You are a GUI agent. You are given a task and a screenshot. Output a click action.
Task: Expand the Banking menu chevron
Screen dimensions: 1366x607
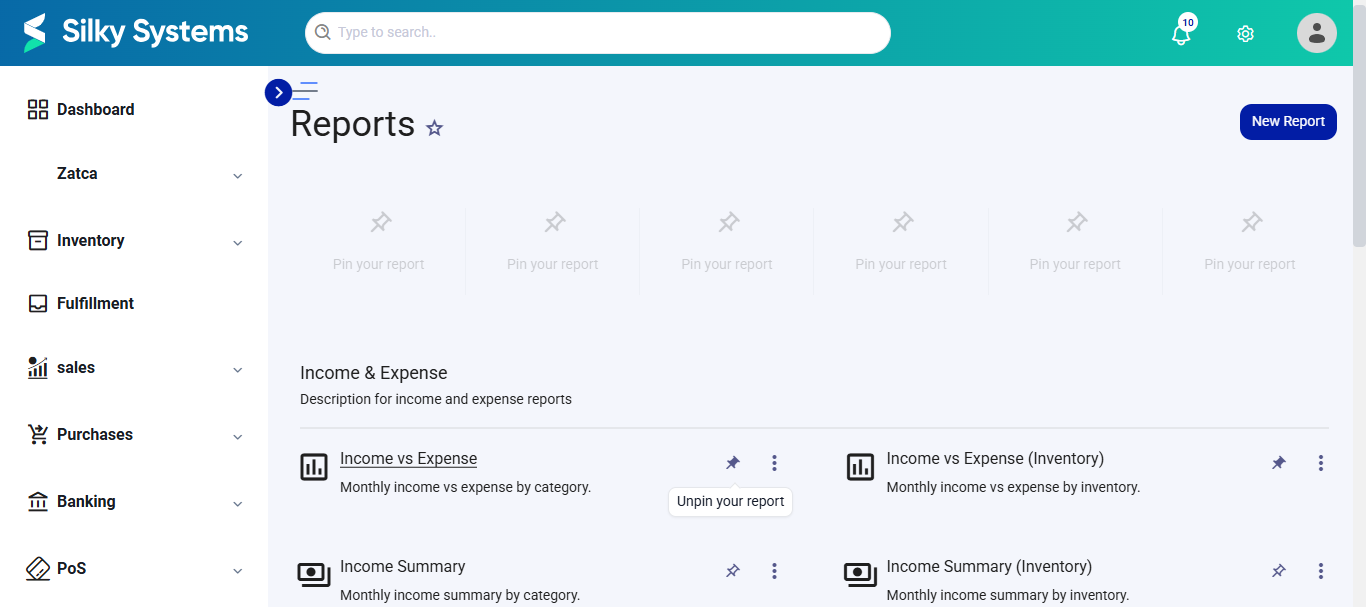point(238,504)
